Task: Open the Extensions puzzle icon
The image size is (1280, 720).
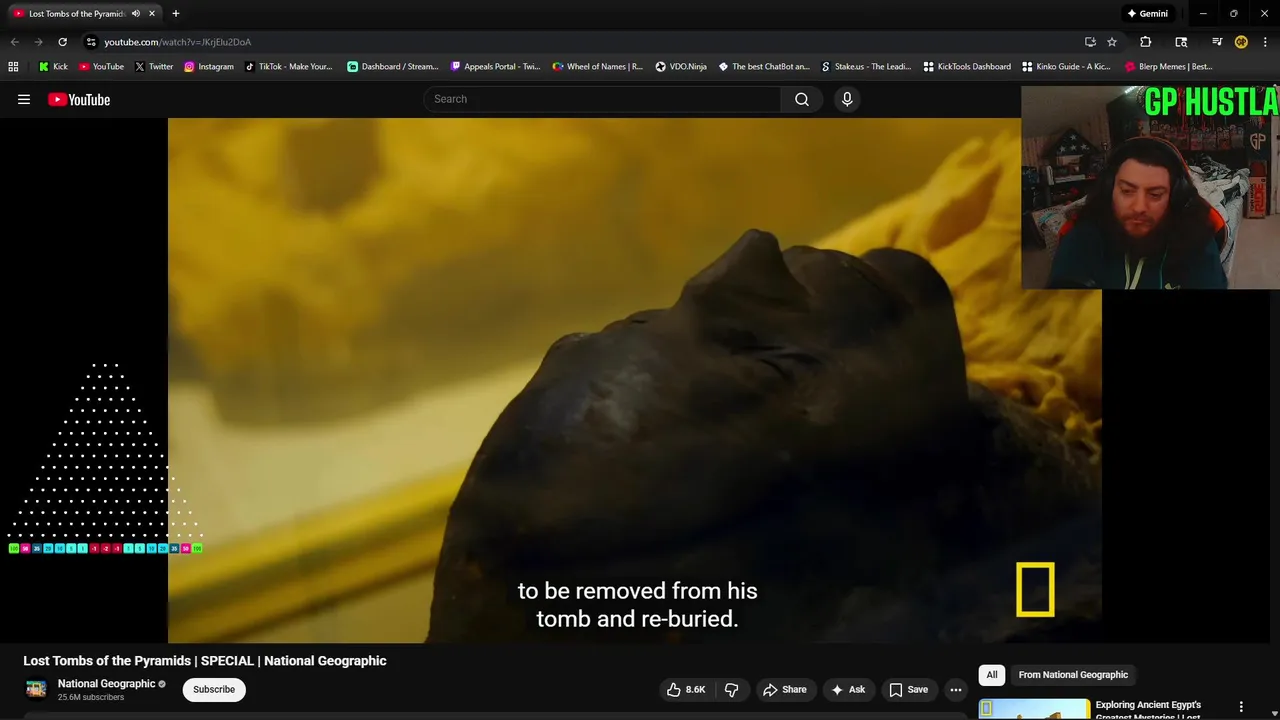Action: (1146, 42)
